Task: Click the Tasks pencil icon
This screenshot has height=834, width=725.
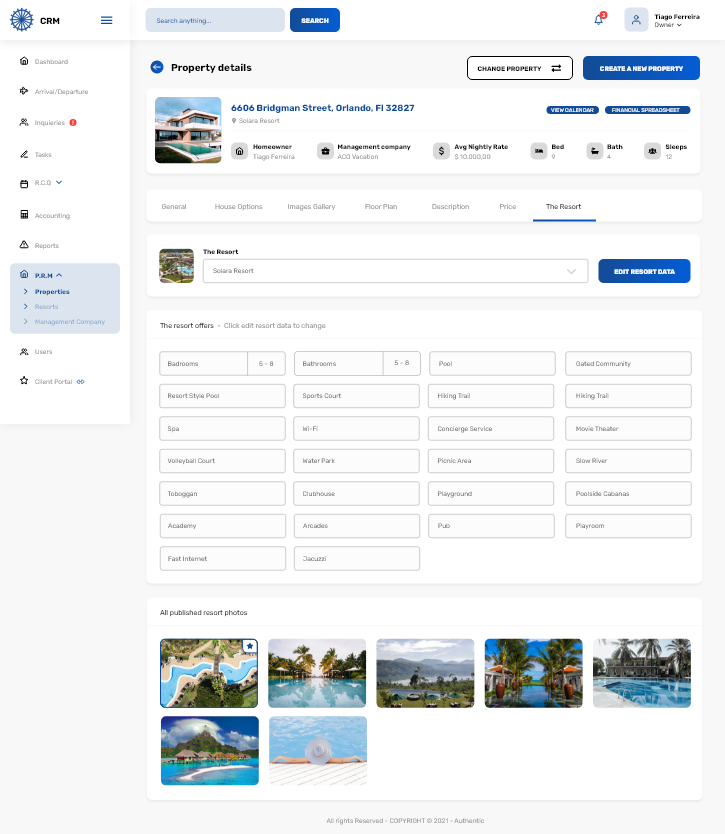Action: click(x=24, y=154)
